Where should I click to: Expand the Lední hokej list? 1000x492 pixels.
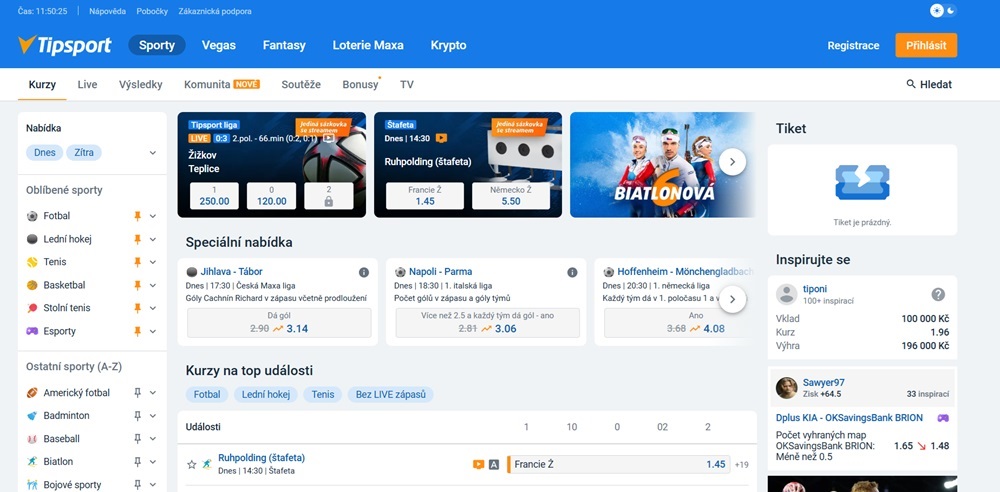pos(152,239)
